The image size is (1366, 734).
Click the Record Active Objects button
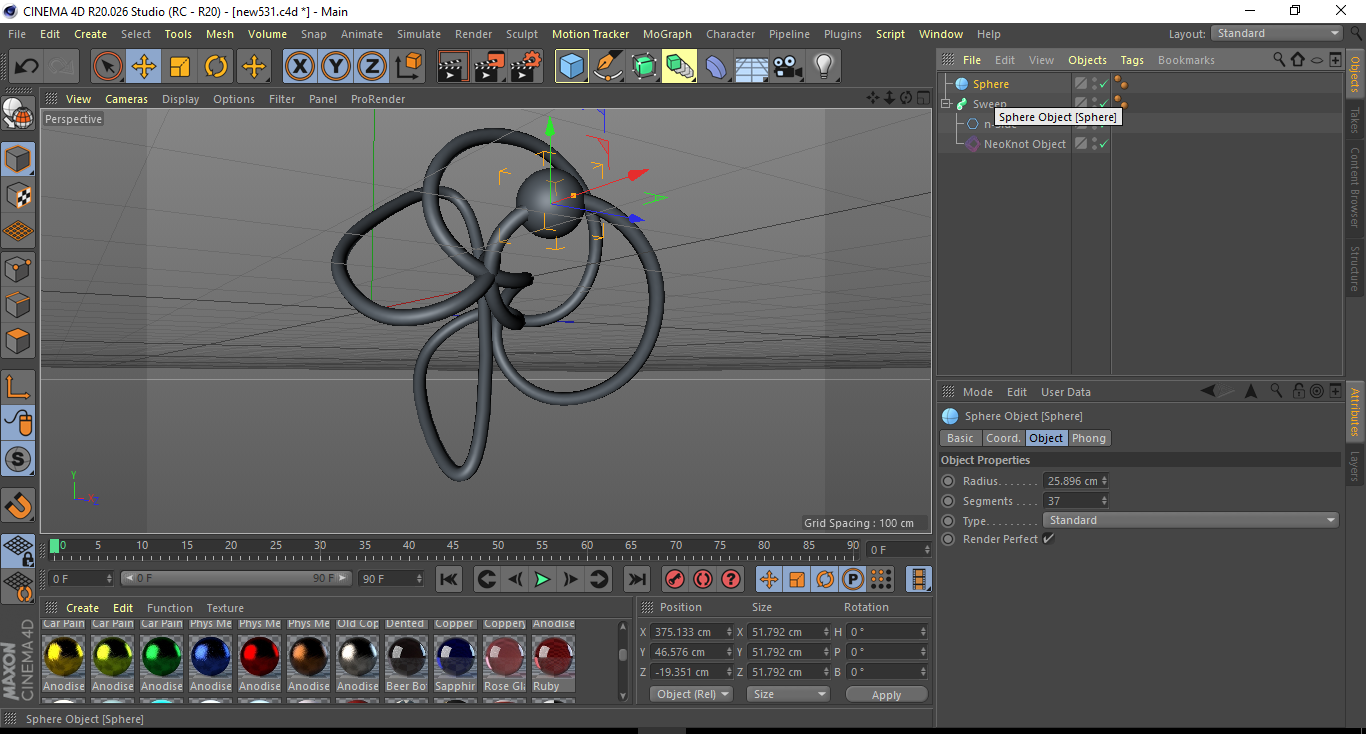[x=674, y=579]
